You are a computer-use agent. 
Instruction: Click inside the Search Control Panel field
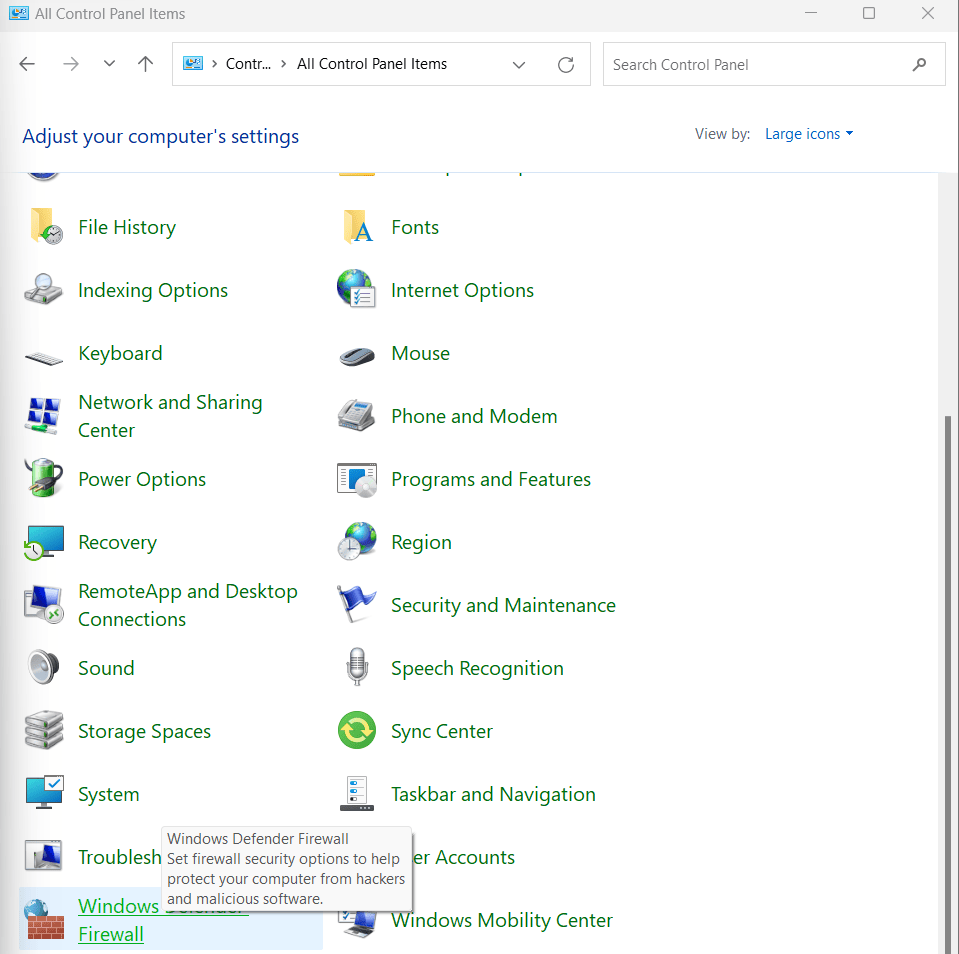[x=760, y=64]
